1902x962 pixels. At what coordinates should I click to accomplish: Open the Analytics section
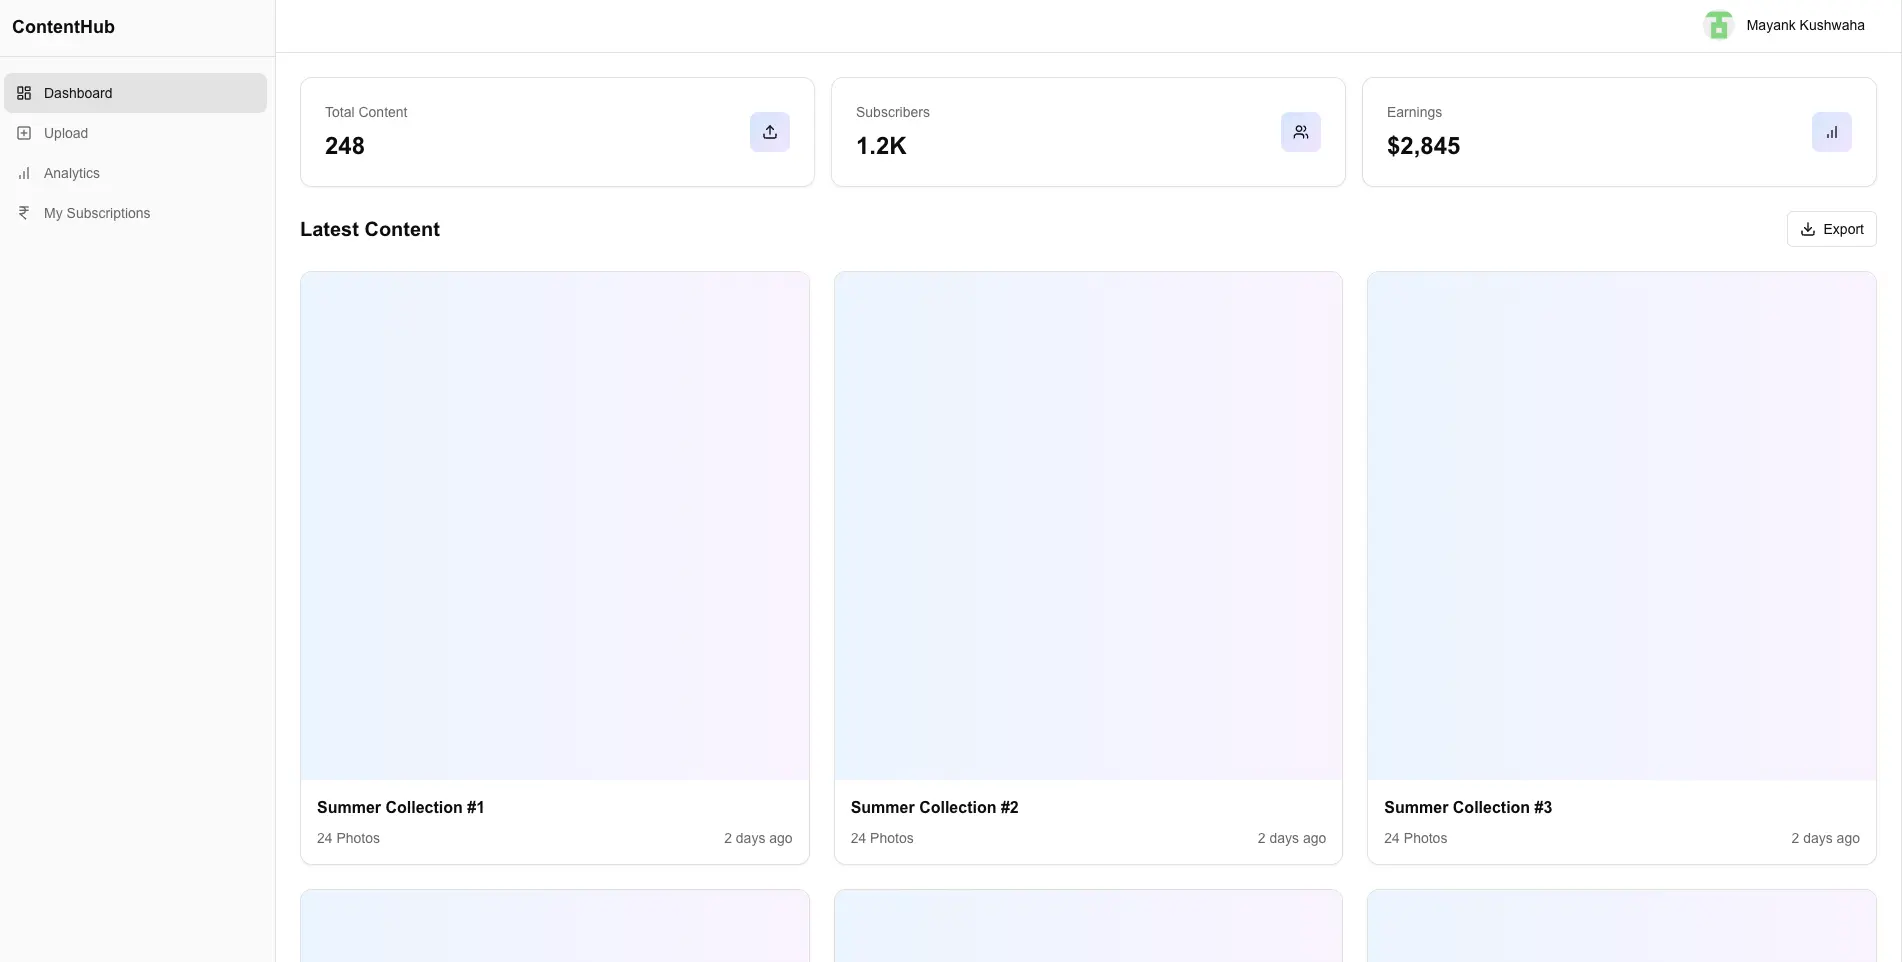coord(135,173)
